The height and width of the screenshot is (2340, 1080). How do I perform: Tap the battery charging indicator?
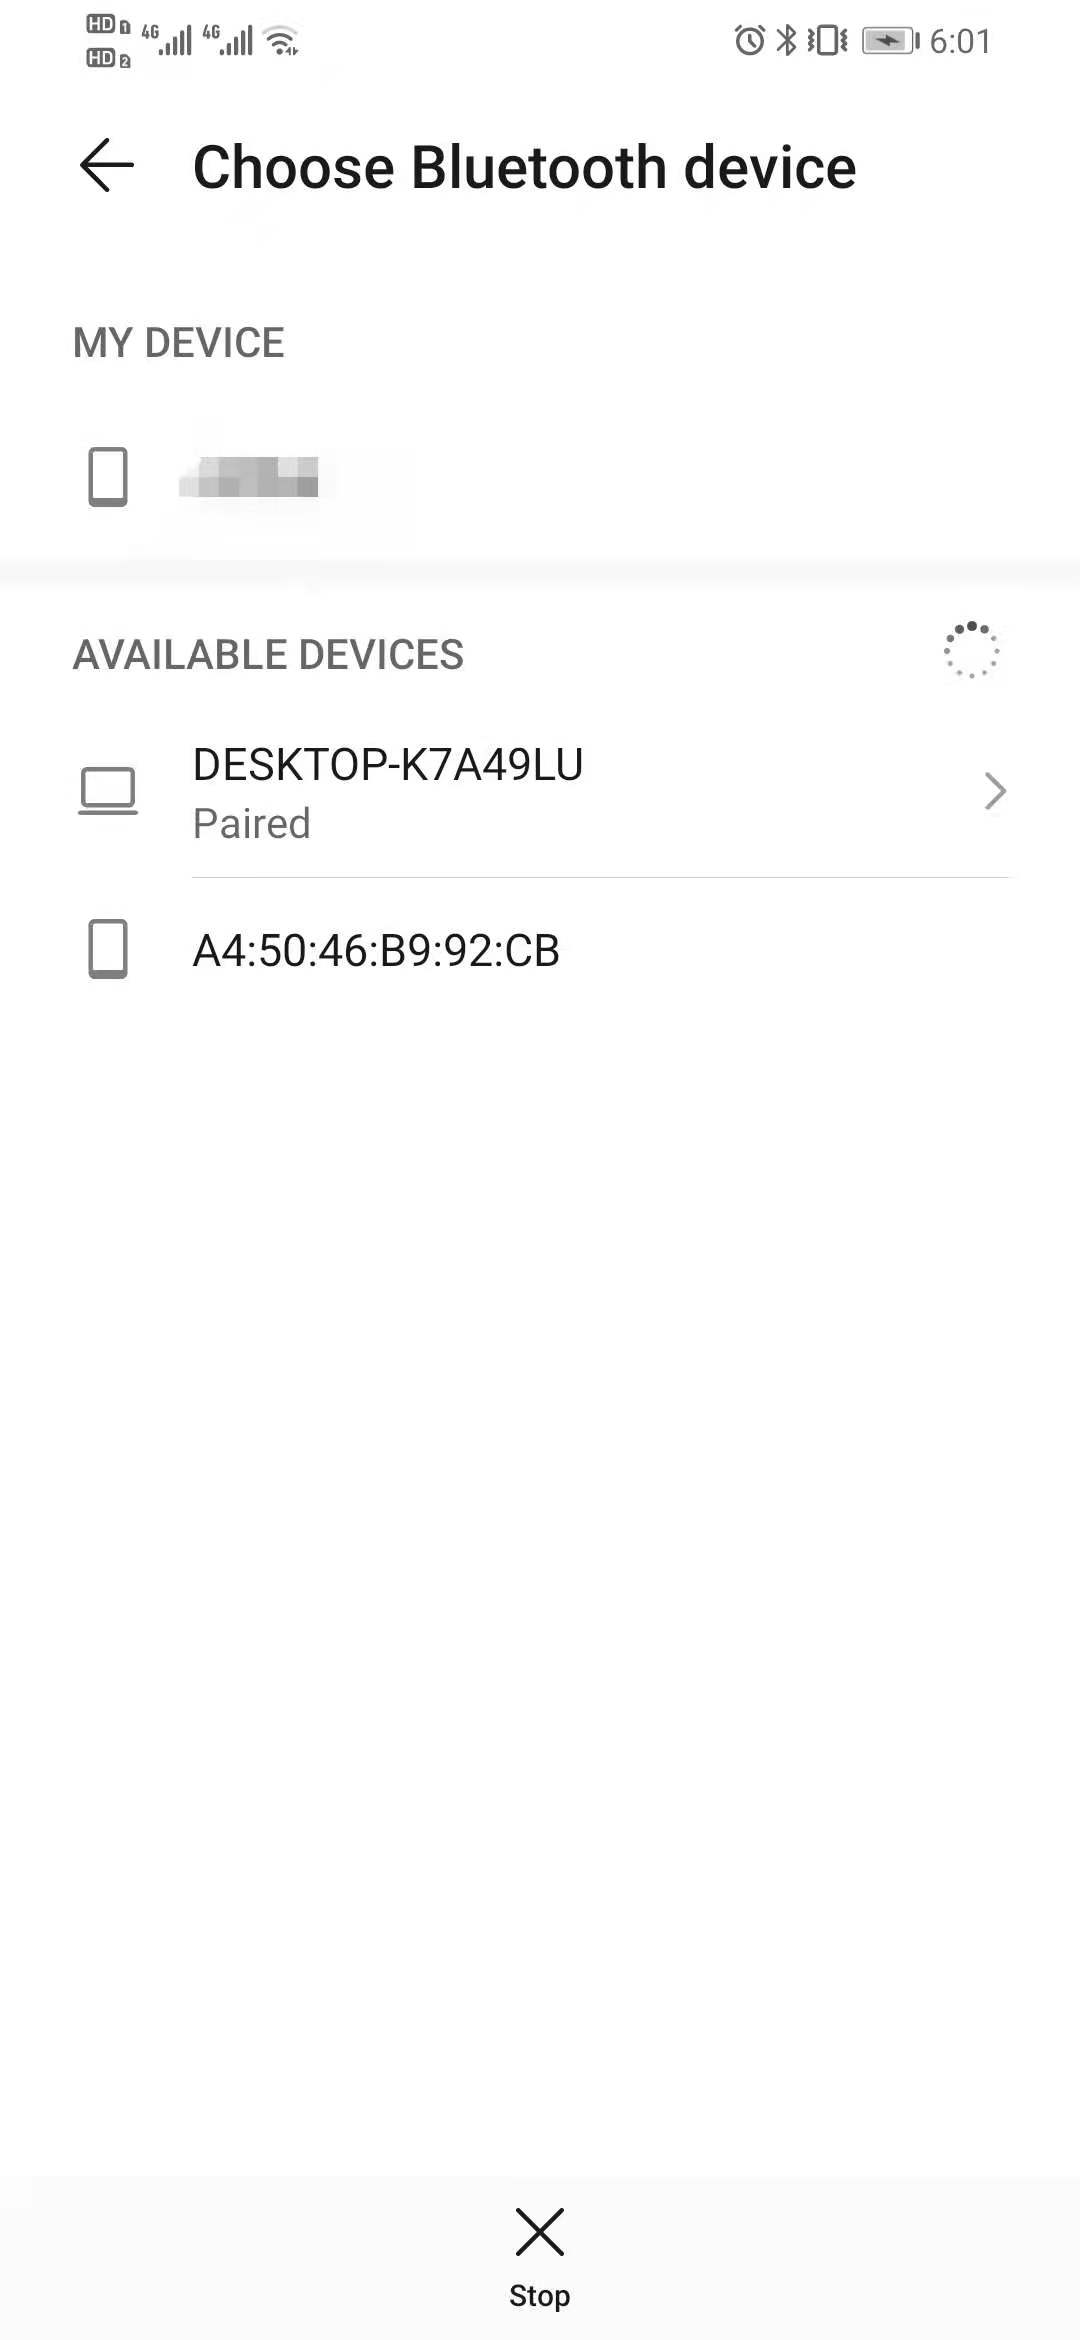tap(889, 40)
